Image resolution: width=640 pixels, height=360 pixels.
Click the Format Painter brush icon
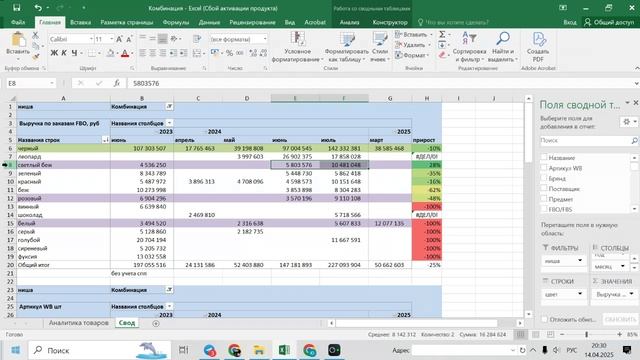pyautogui.click(x=36, y=56)
